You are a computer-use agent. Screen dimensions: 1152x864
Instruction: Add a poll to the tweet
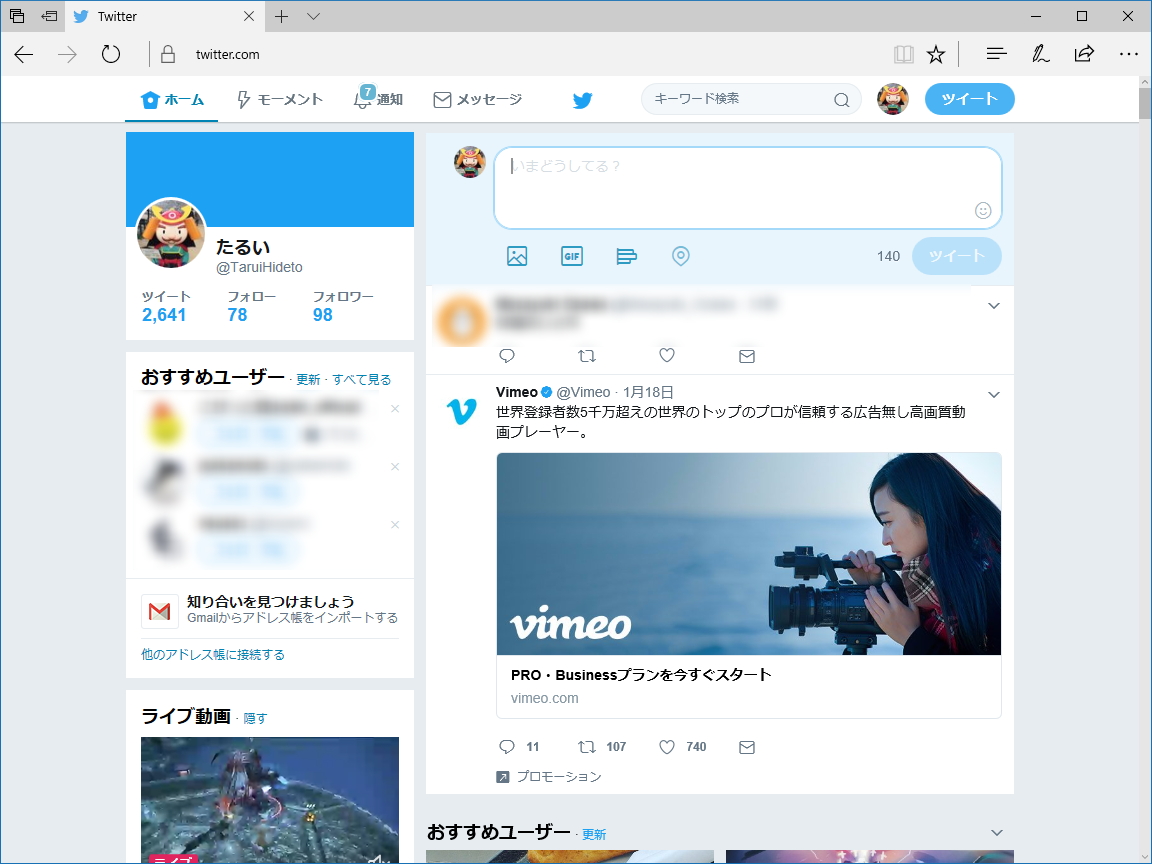pyautogui.click(x=626, y=256)
